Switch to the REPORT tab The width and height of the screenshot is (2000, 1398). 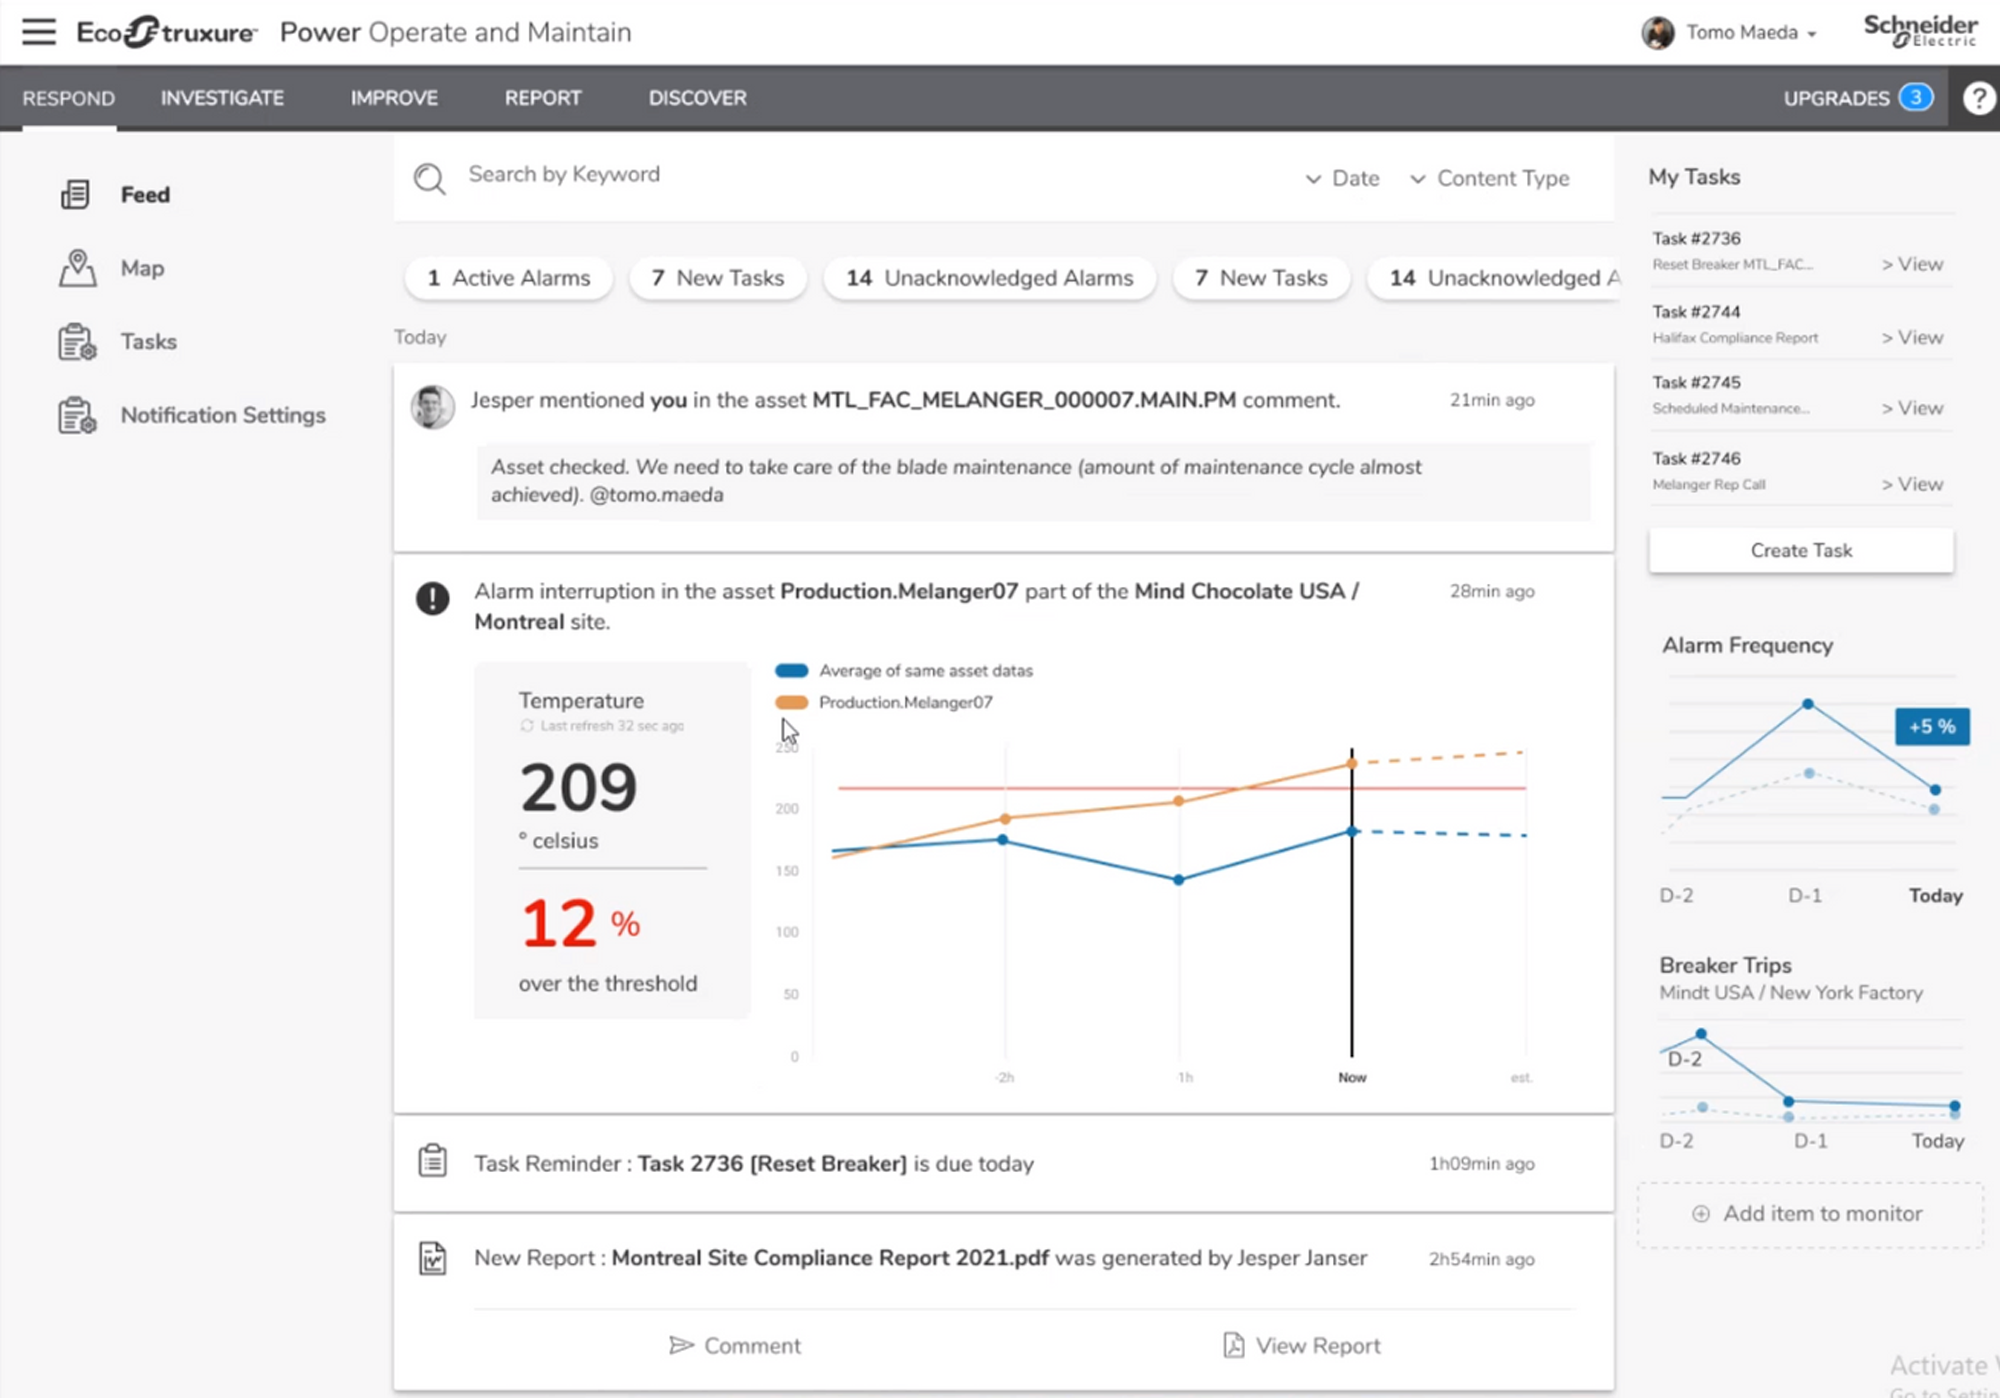pyautogui.click(x=543, y=98)
